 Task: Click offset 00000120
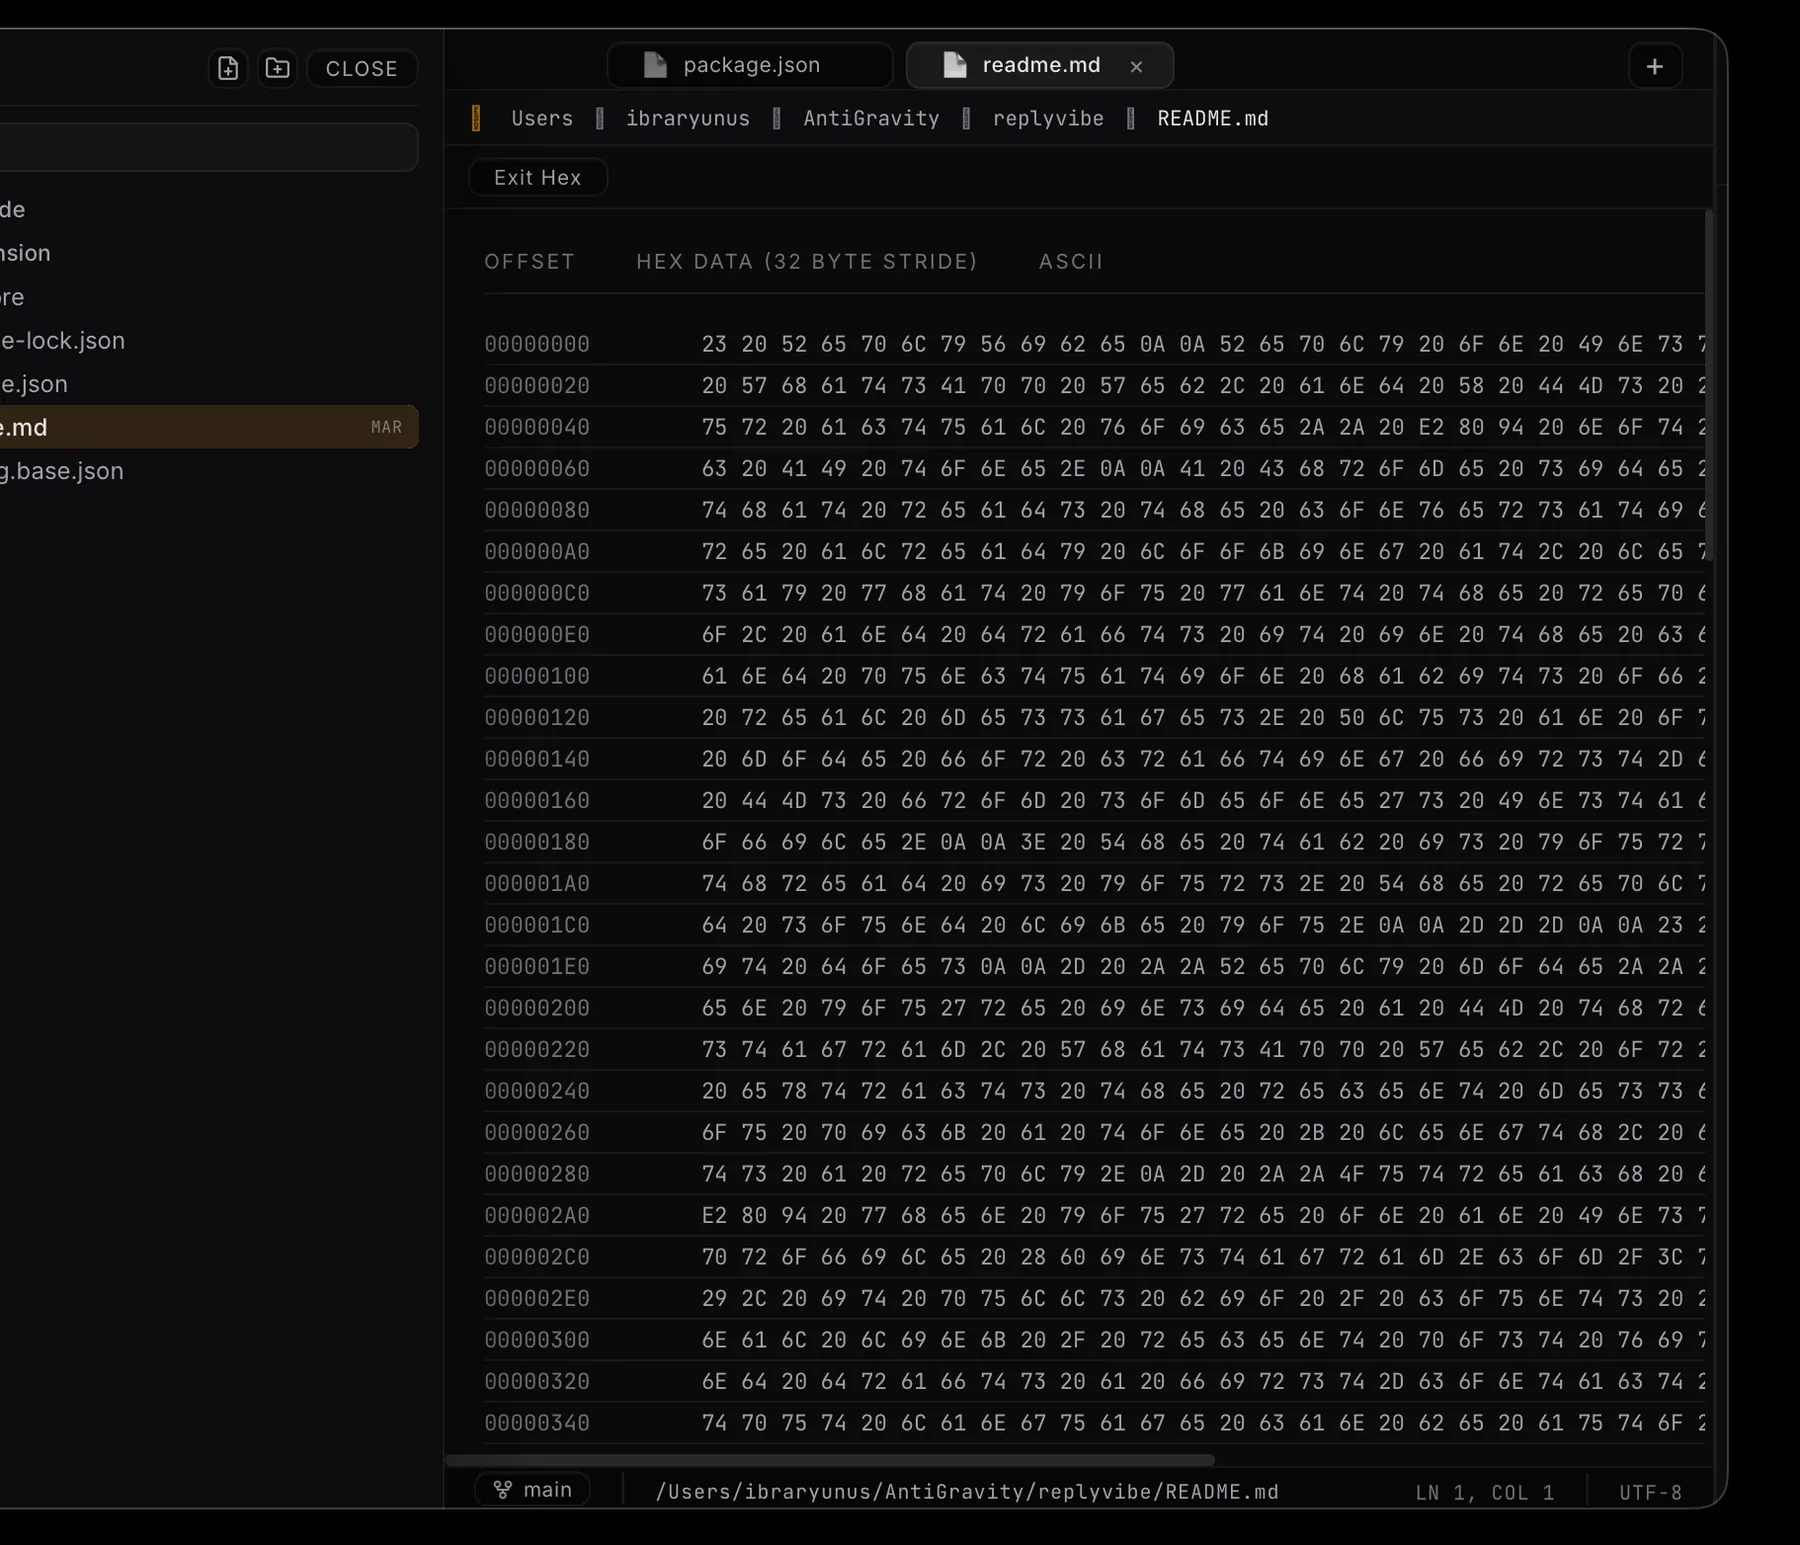click(537, 717)
